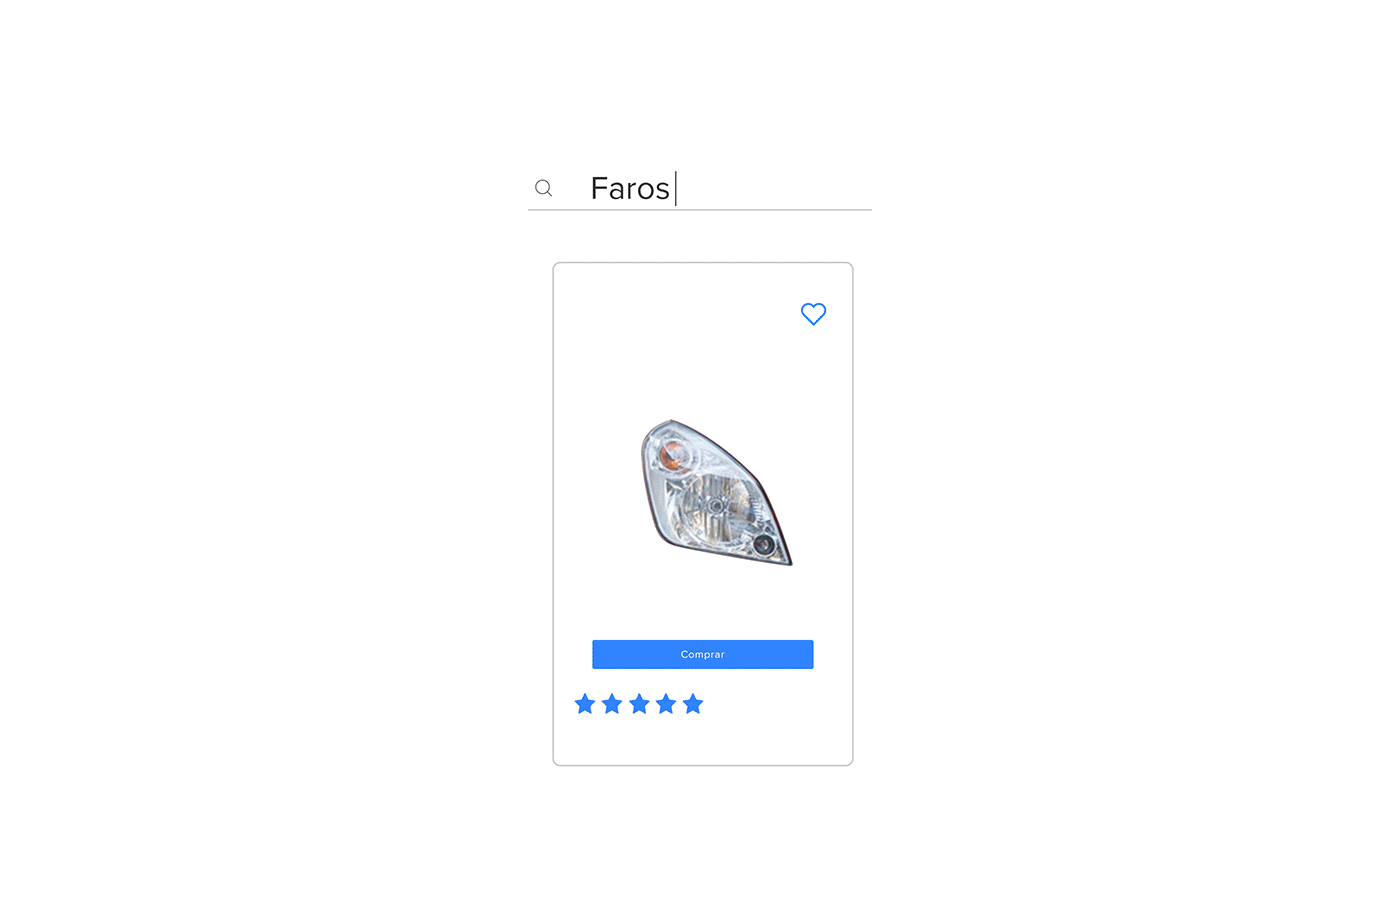Click the magnifying glass search icon

(543, 188)
